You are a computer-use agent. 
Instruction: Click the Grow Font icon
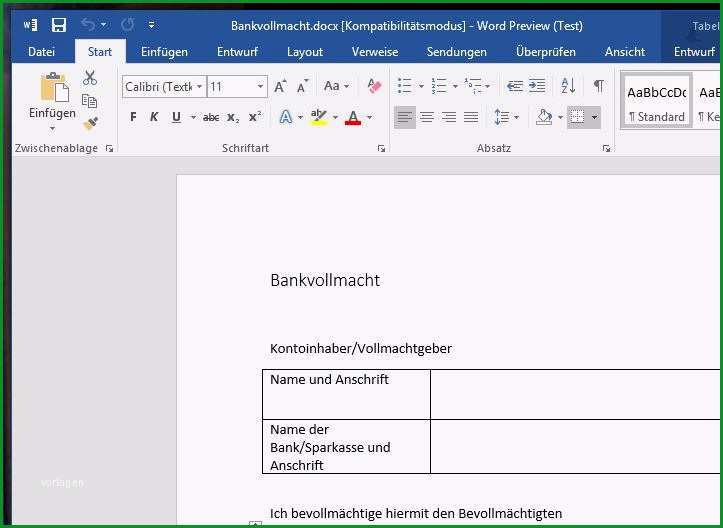pos(280,86)
